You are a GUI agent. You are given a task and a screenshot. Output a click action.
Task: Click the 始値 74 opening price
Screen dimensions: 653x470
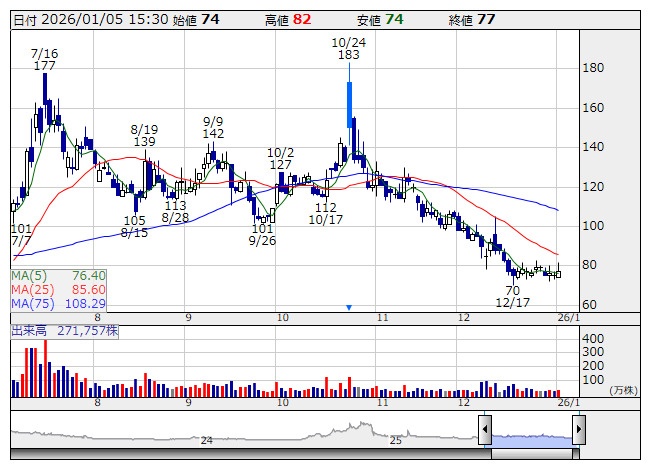pos(196,20)
